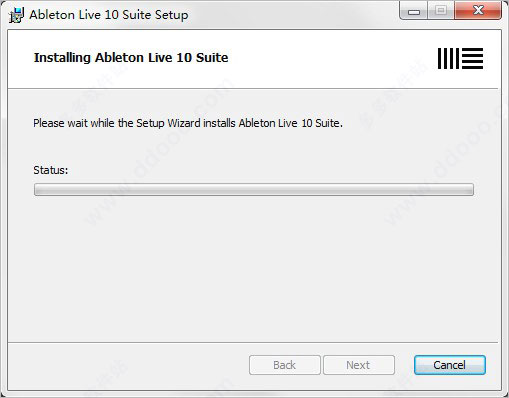The height and width of the screenshot is (398, 509).
Task: Click the 'Ableton Live 10 Suite Setup' window title
Action: [109, 15]
